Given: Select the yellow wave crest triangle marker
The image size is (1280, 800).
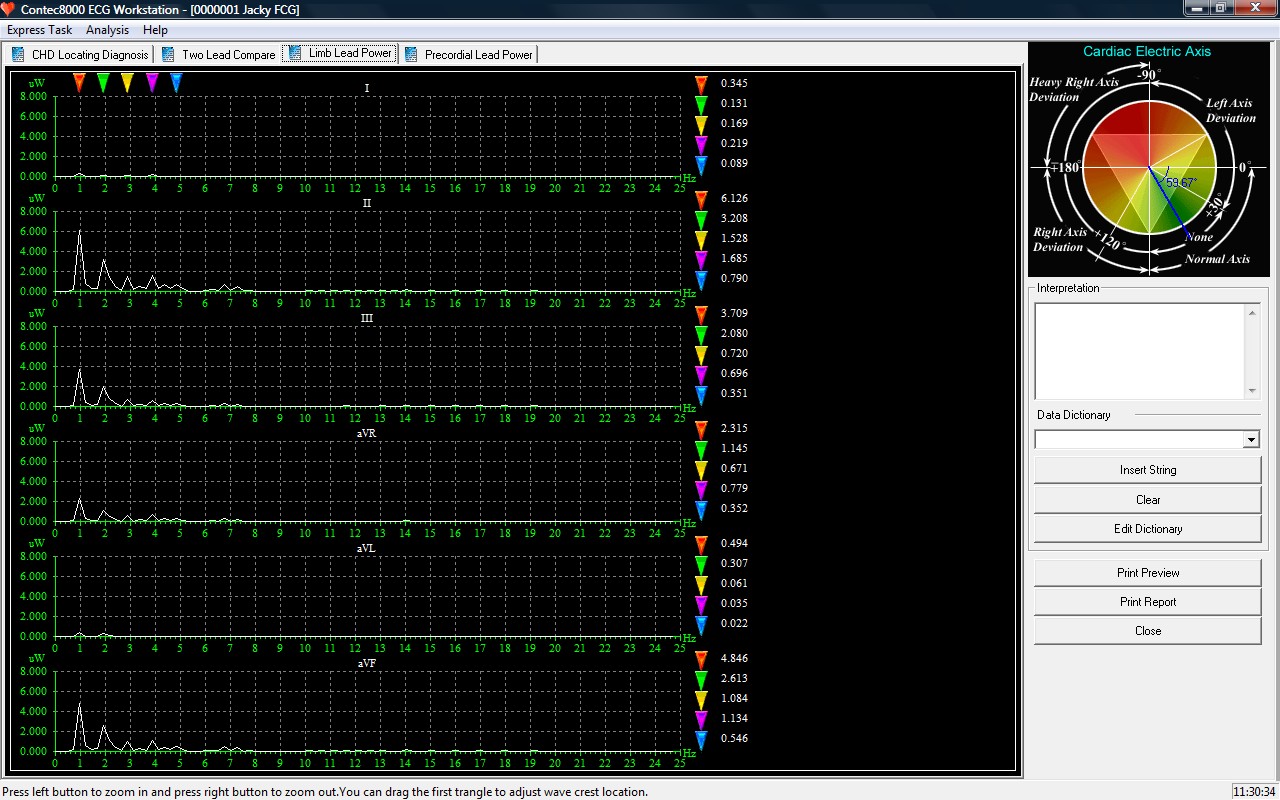Looking at the screenshot, I should coord(127,82).
